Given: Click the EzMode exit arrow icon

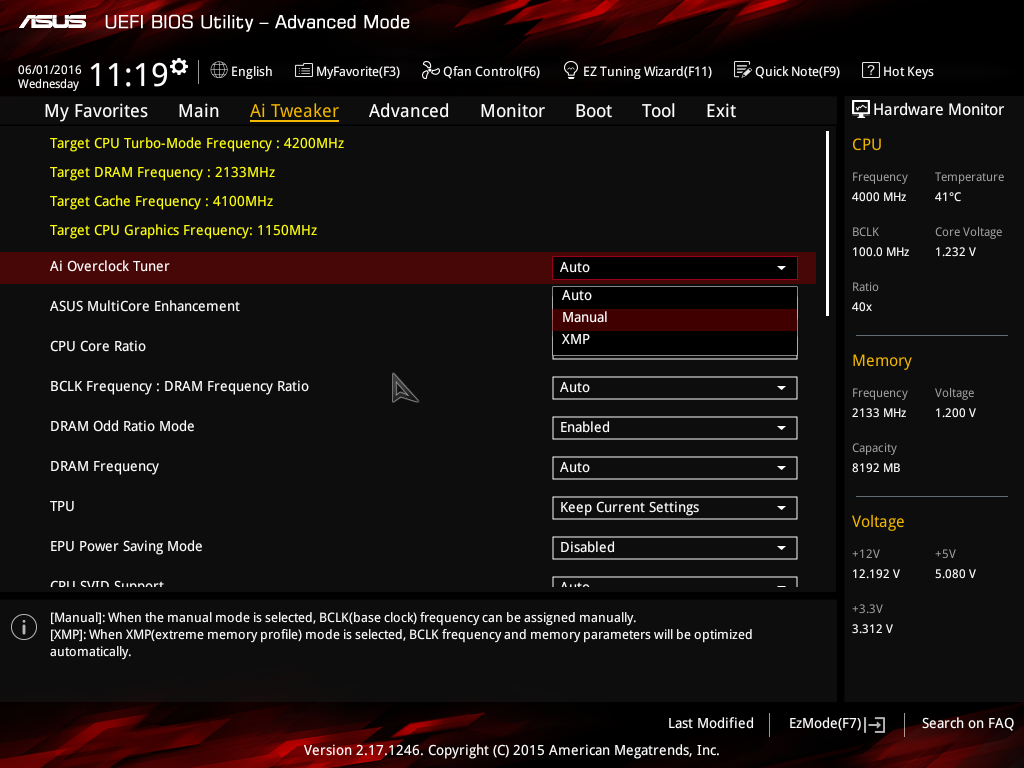Looking at the screenshot, I should click(x=875, y=724).
